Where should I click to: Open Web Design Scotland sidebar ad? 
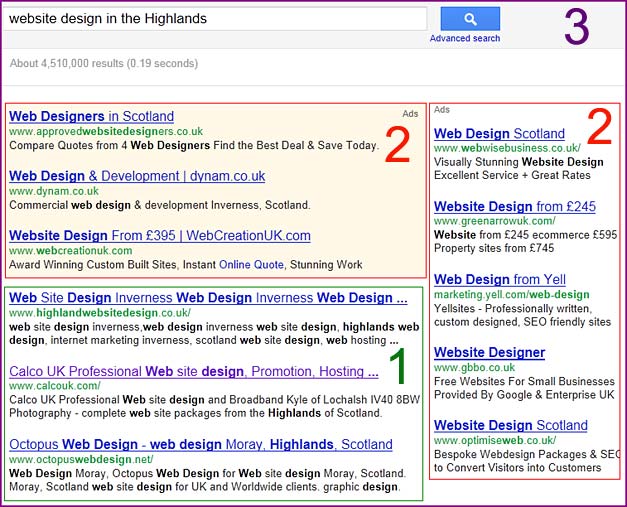tap(499, 134)
